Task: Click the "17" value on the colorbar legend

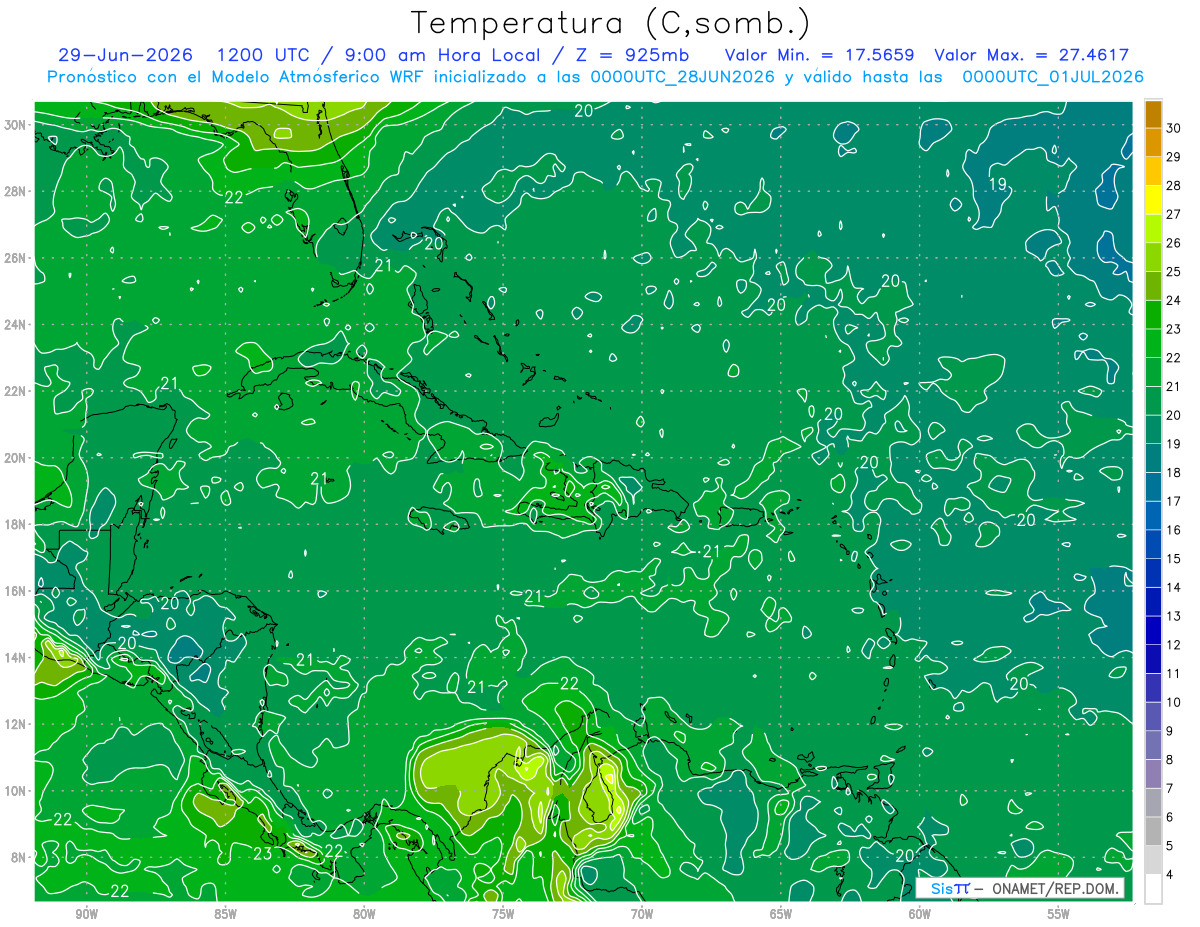Action: pyautogui.click(x=1175, y=502)
